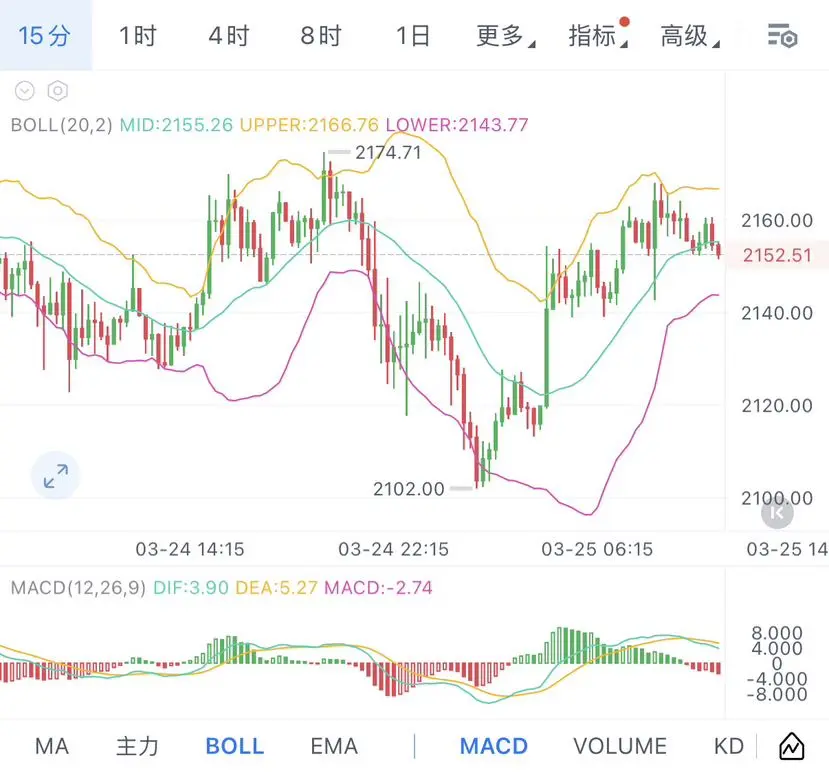Open the 高级 advanced dropdown

pyautogui.click(x=688, y=37)
